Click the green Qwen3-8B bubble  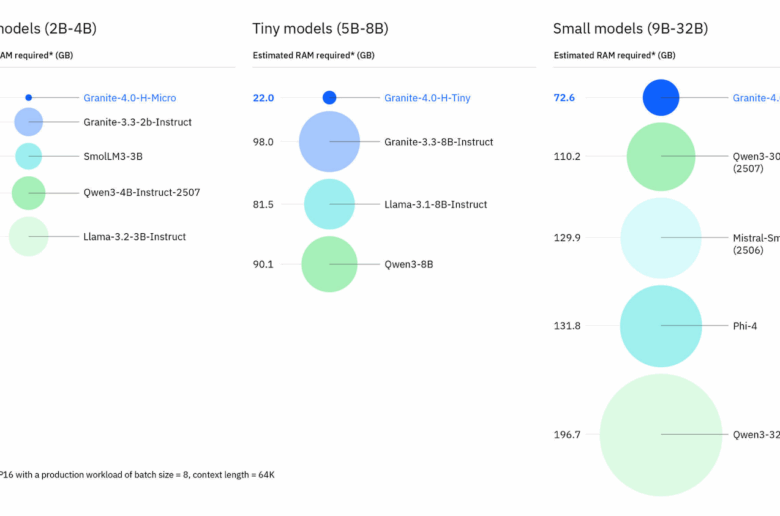[x=329, y=264]
